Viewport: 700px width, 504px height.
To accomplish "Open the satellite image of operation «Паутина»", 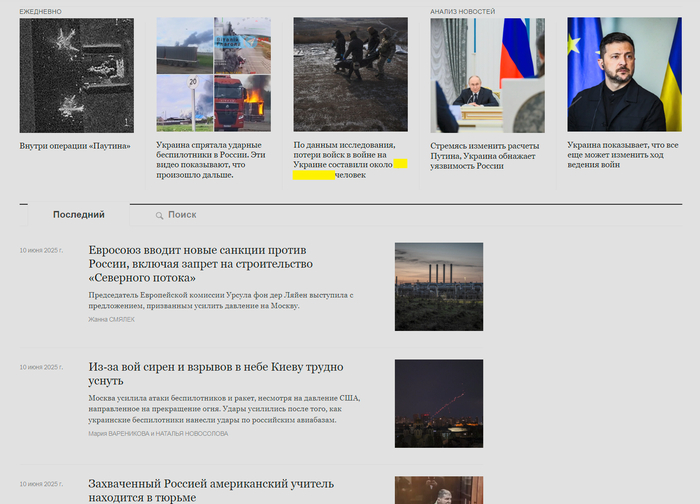I will pyautogui.click(x=76, y=75).
